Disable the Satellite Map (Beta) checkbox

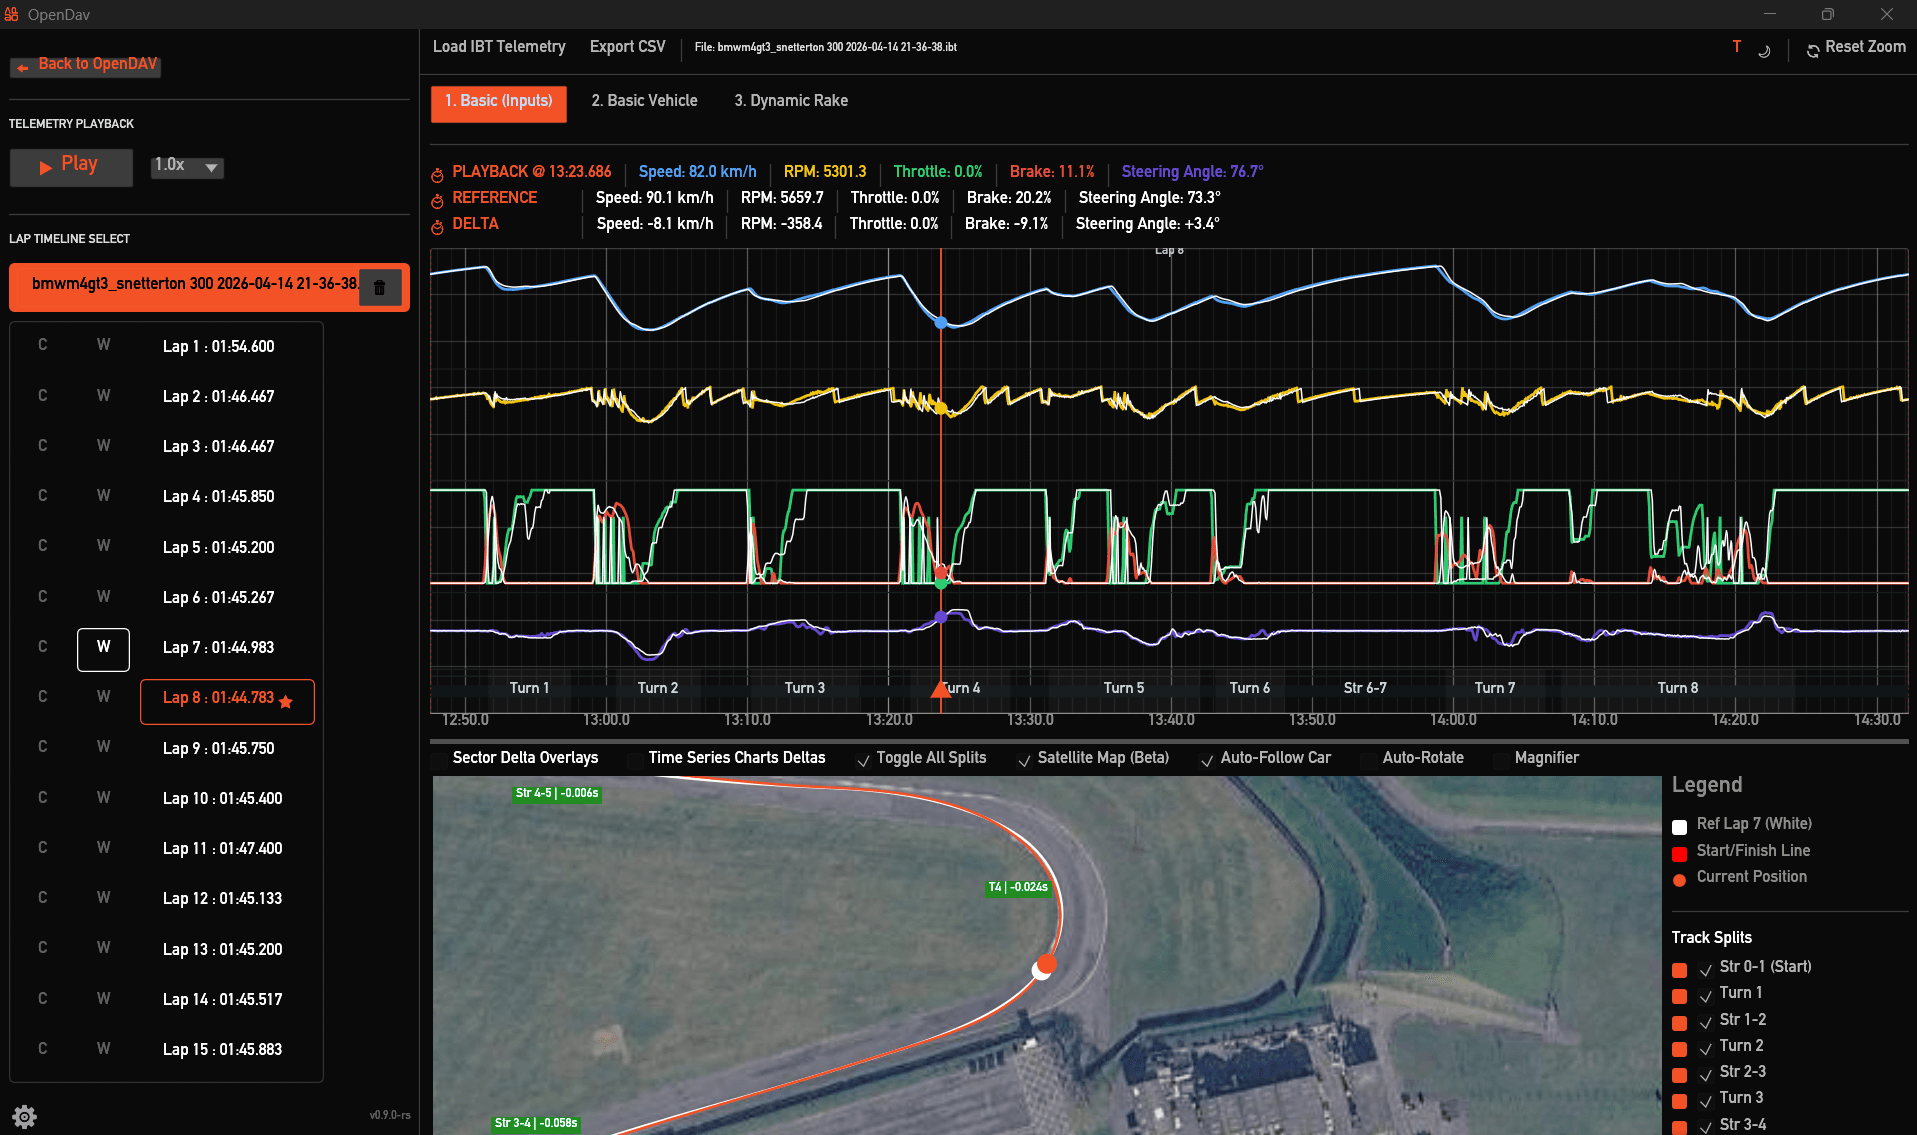point(1024,760)
